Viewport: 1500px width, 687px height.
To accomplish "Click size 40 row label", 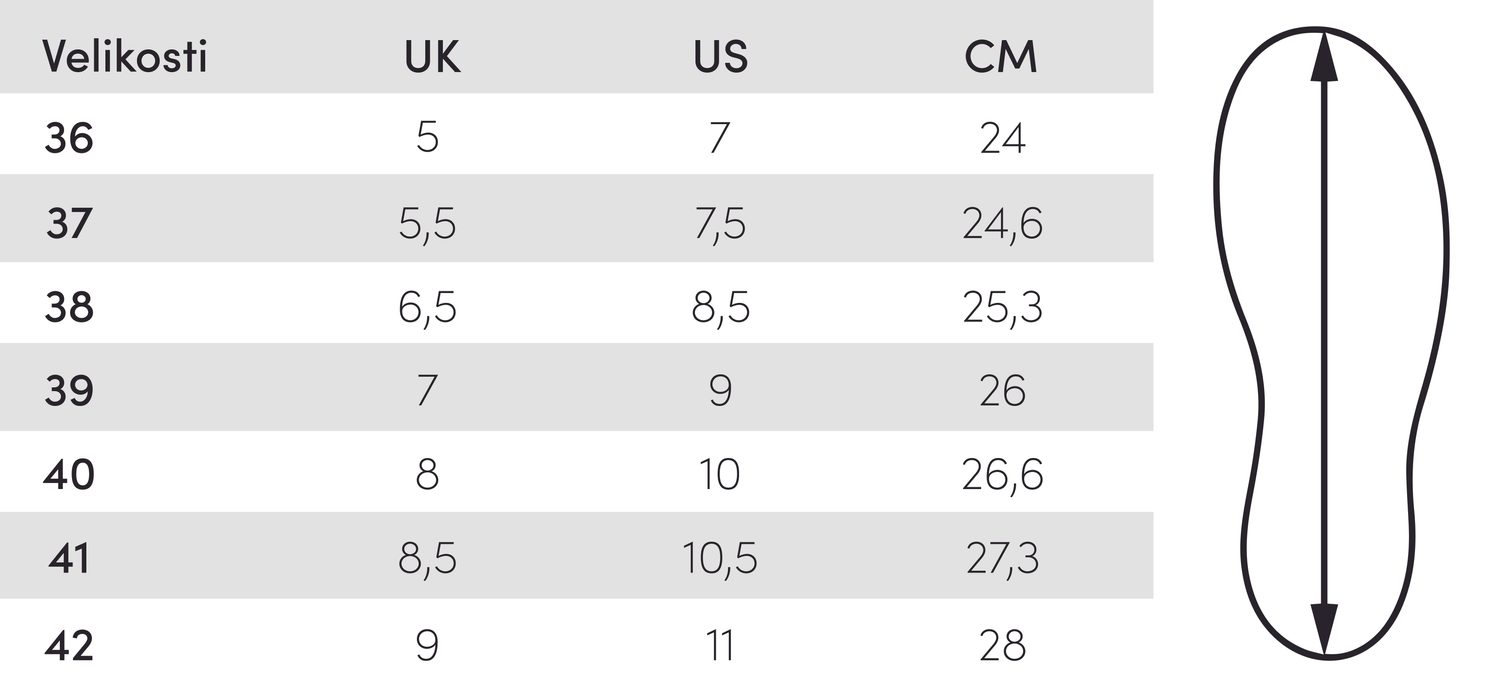I will click(x=69, y=474).
